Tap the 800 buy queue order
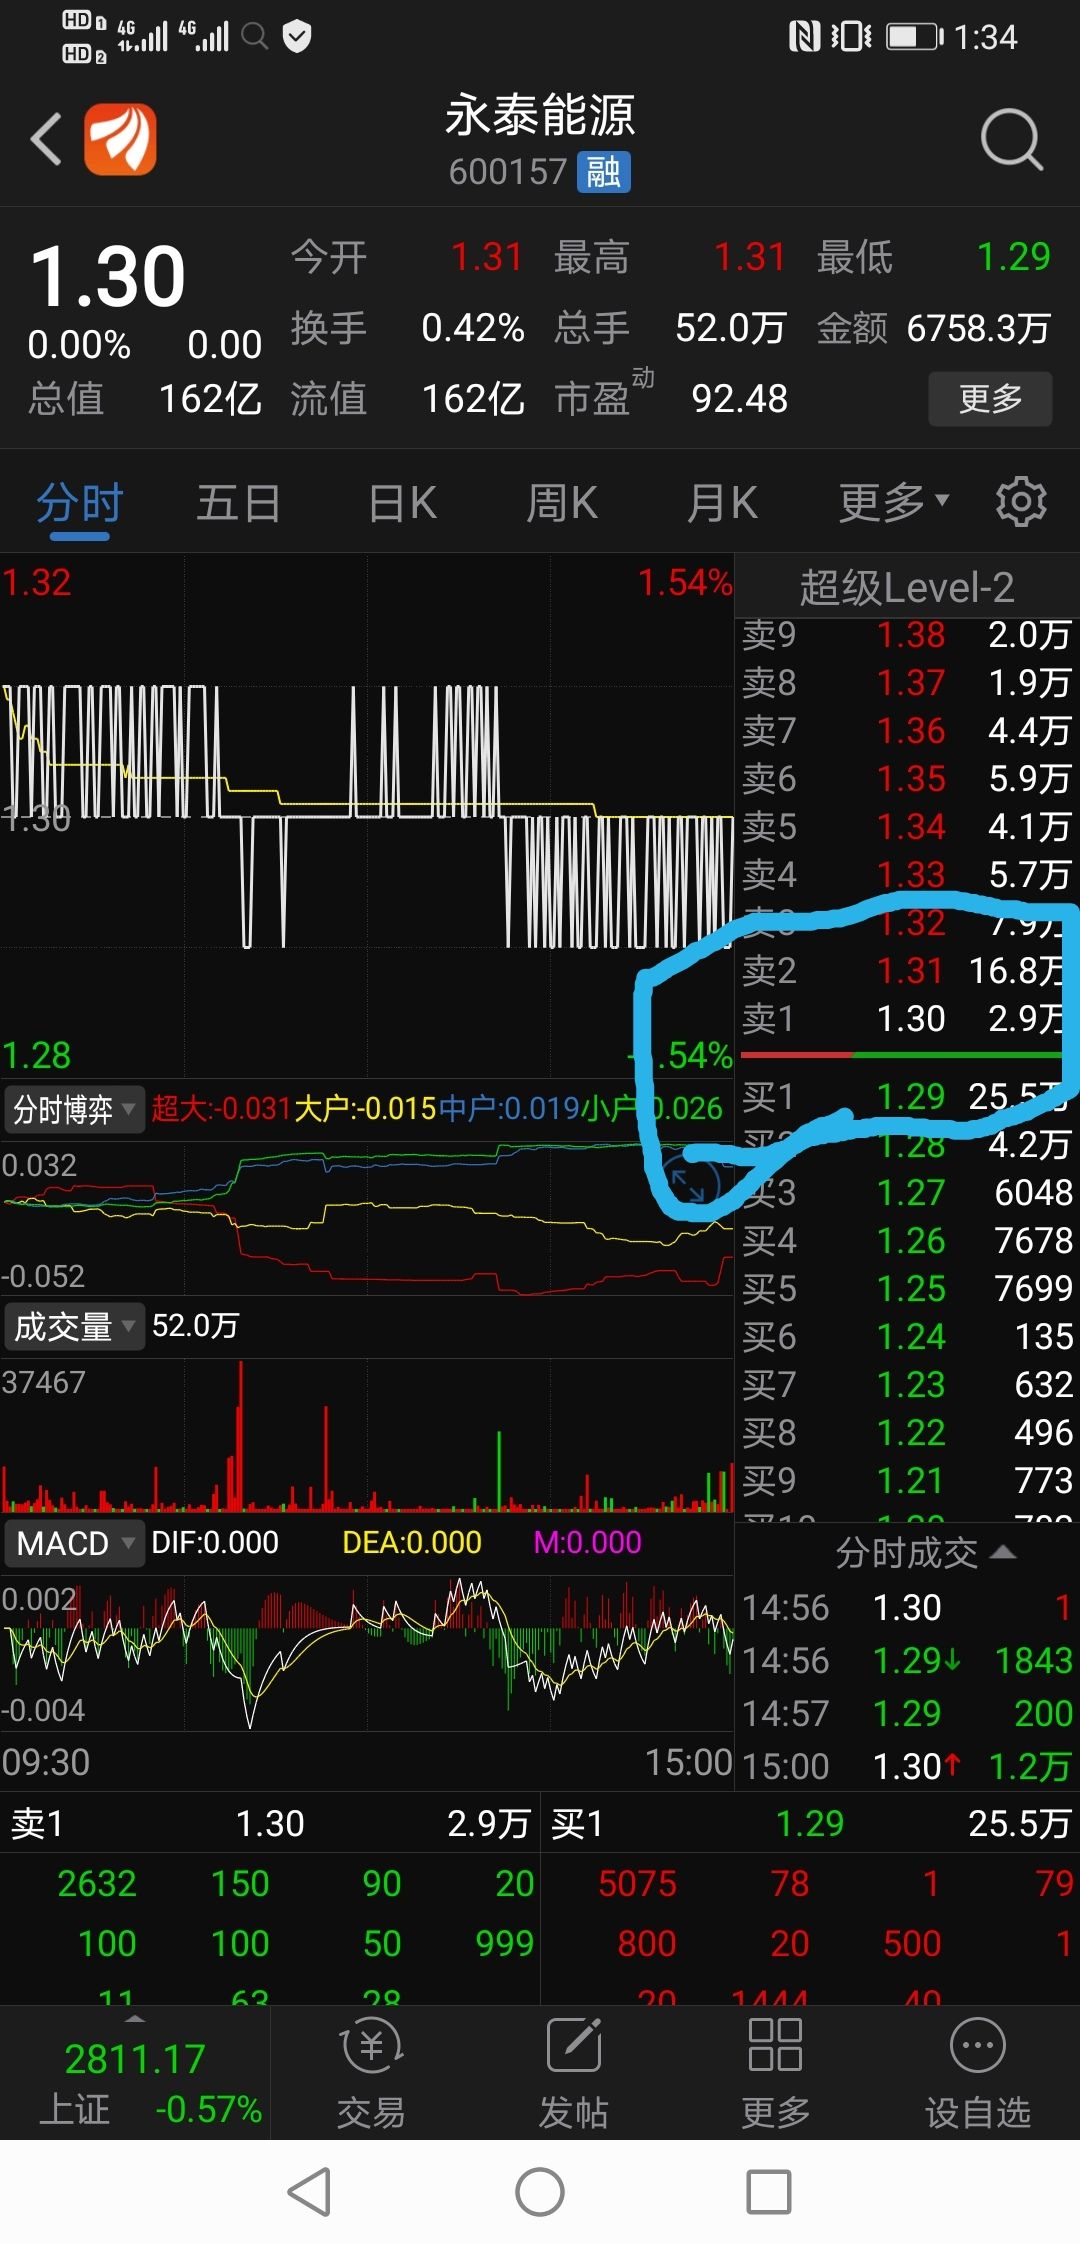 [x=646, y=1944]
